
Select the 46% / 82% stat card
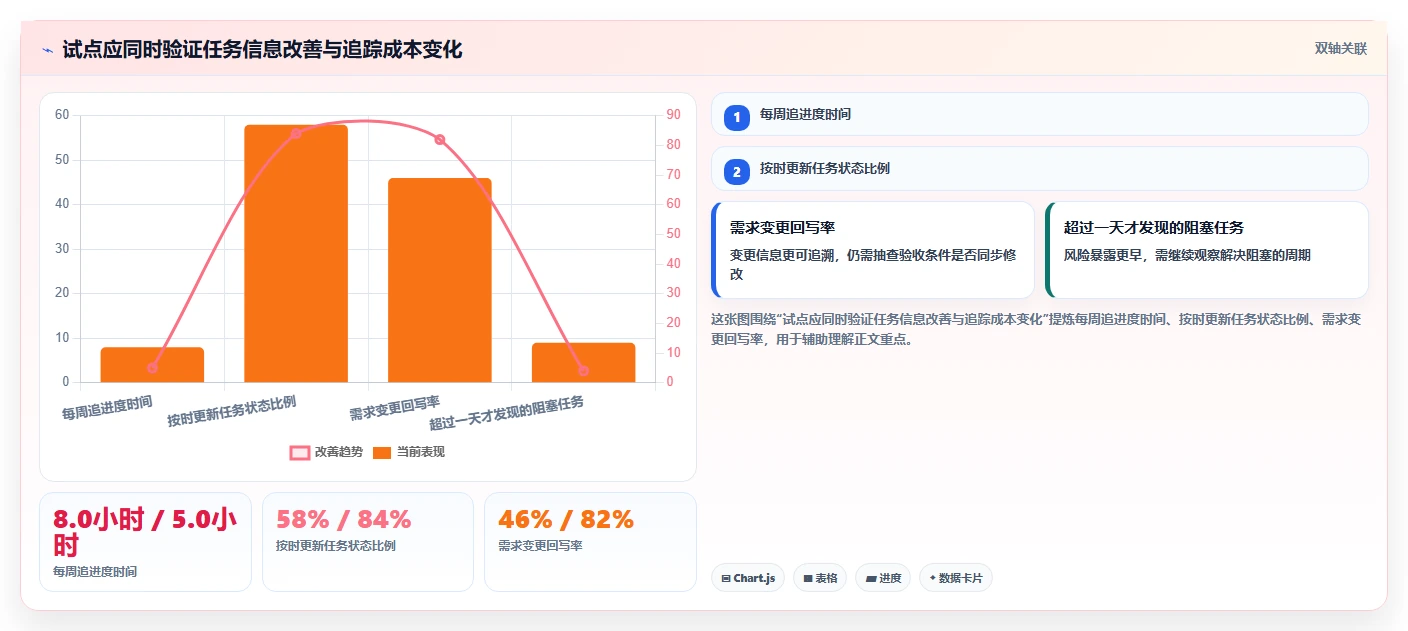pos(590,542)
